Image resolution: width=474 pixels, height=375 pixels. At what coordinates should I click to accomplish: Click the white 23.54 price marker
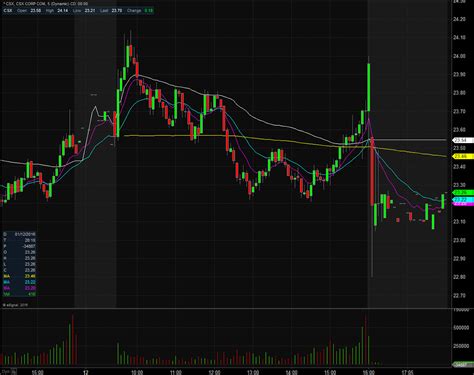462,140
